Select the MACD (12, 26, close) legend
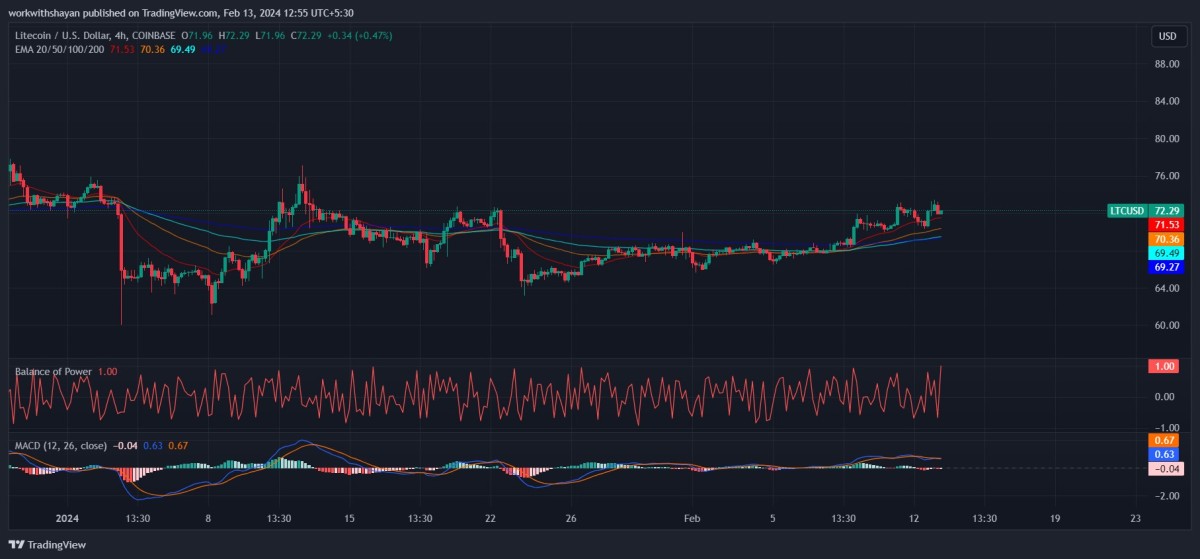Screen dimensions: 1200x559 (x=60, y=445)
